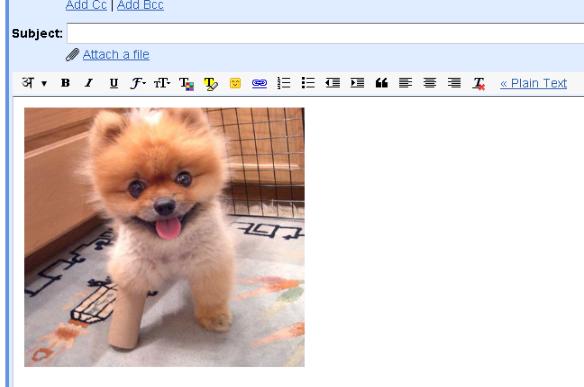Open the text Size dropdown
The width and height of the screenshot is (584, 387).
pos(162,83)
